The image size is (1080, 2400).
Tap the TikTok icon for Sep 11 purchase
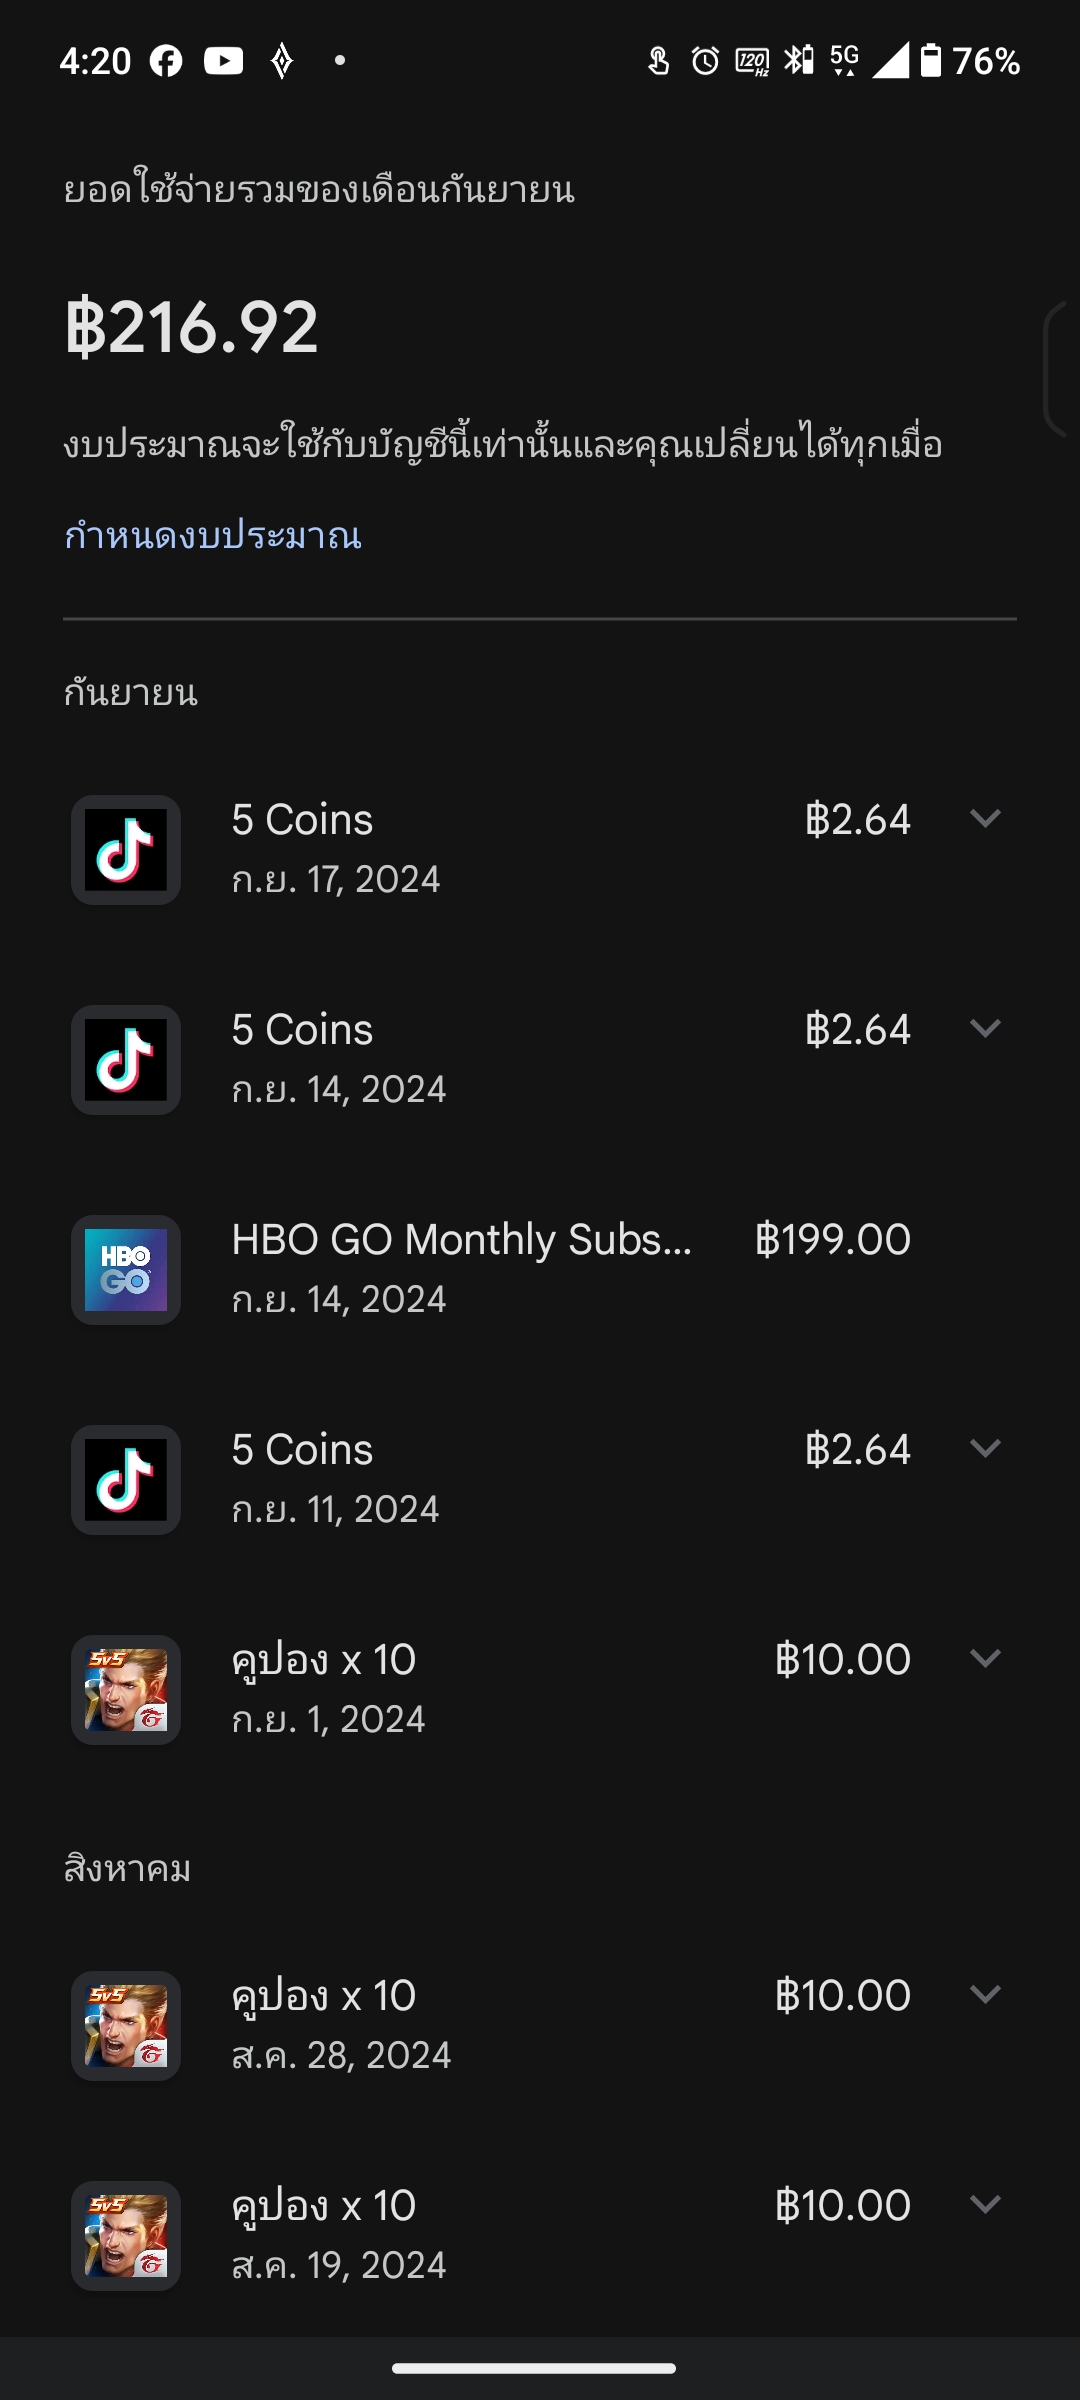tap(126, 1480)
